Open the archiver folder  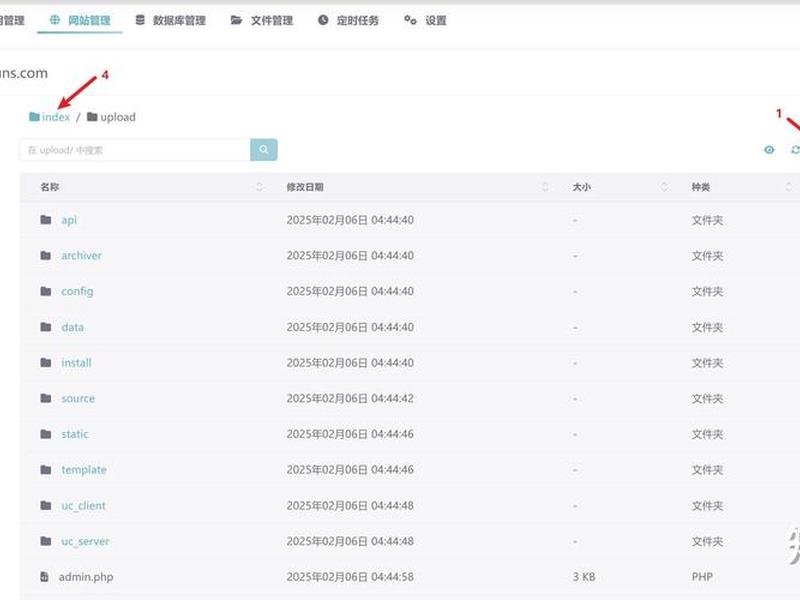(82, 256)
